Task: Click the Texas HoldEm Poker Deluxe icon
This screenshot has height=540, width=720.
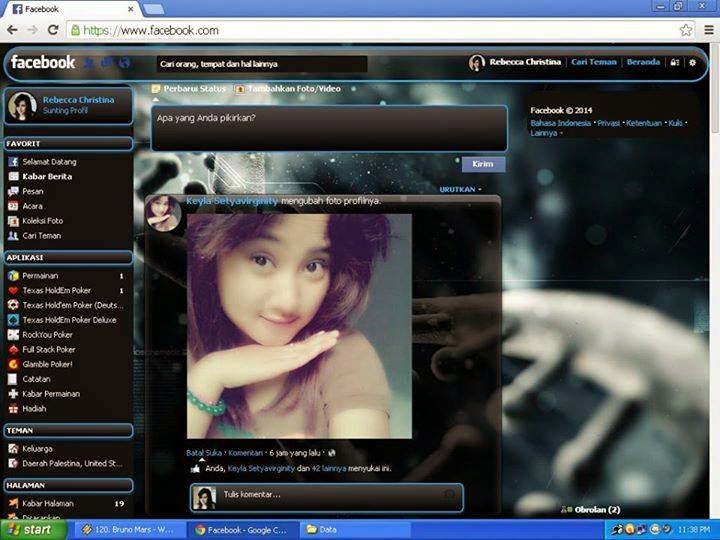Action: [x=13, y=320]
